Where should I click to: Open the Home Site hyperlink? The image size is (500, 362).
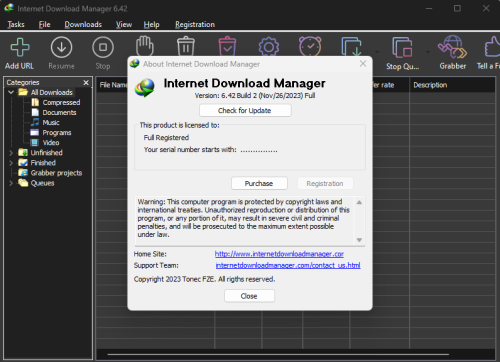[279, 254]
